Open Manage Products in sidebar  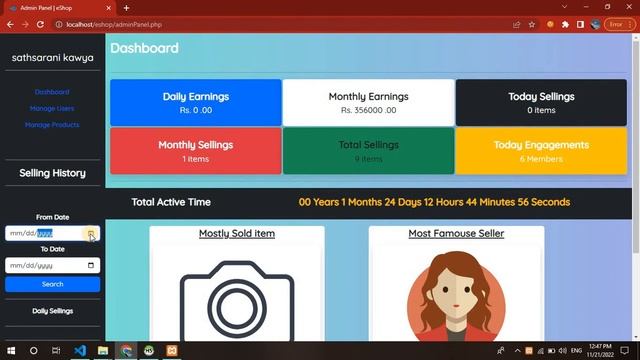pos(52,125)
